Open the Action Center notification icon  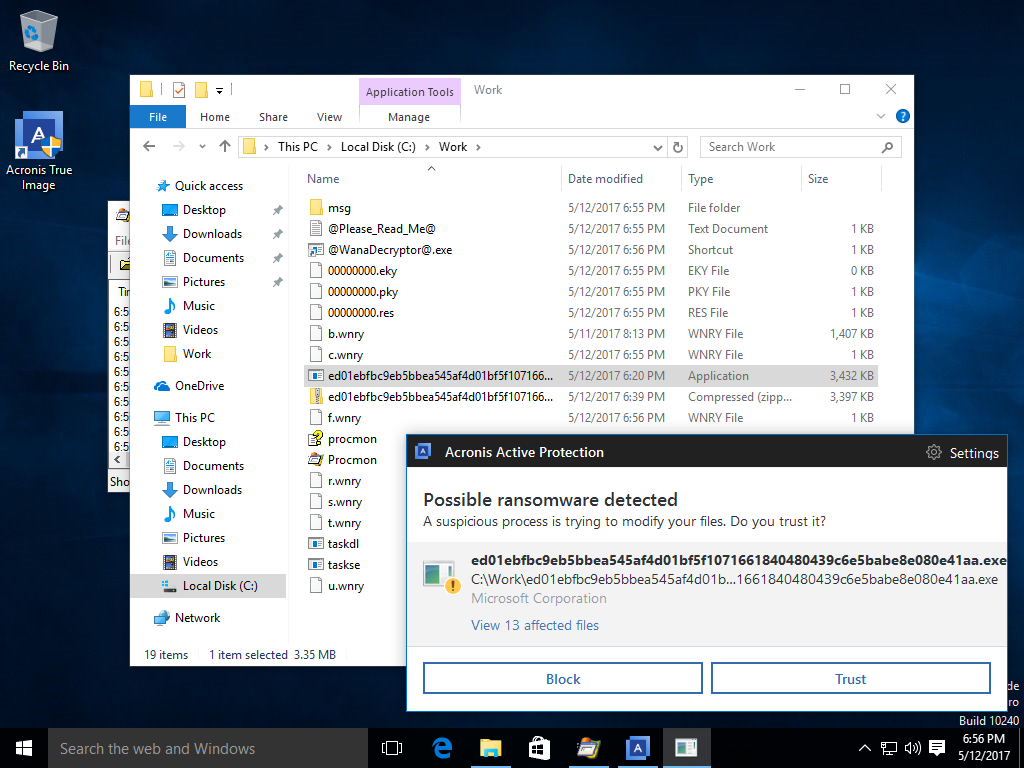(937, 748)
